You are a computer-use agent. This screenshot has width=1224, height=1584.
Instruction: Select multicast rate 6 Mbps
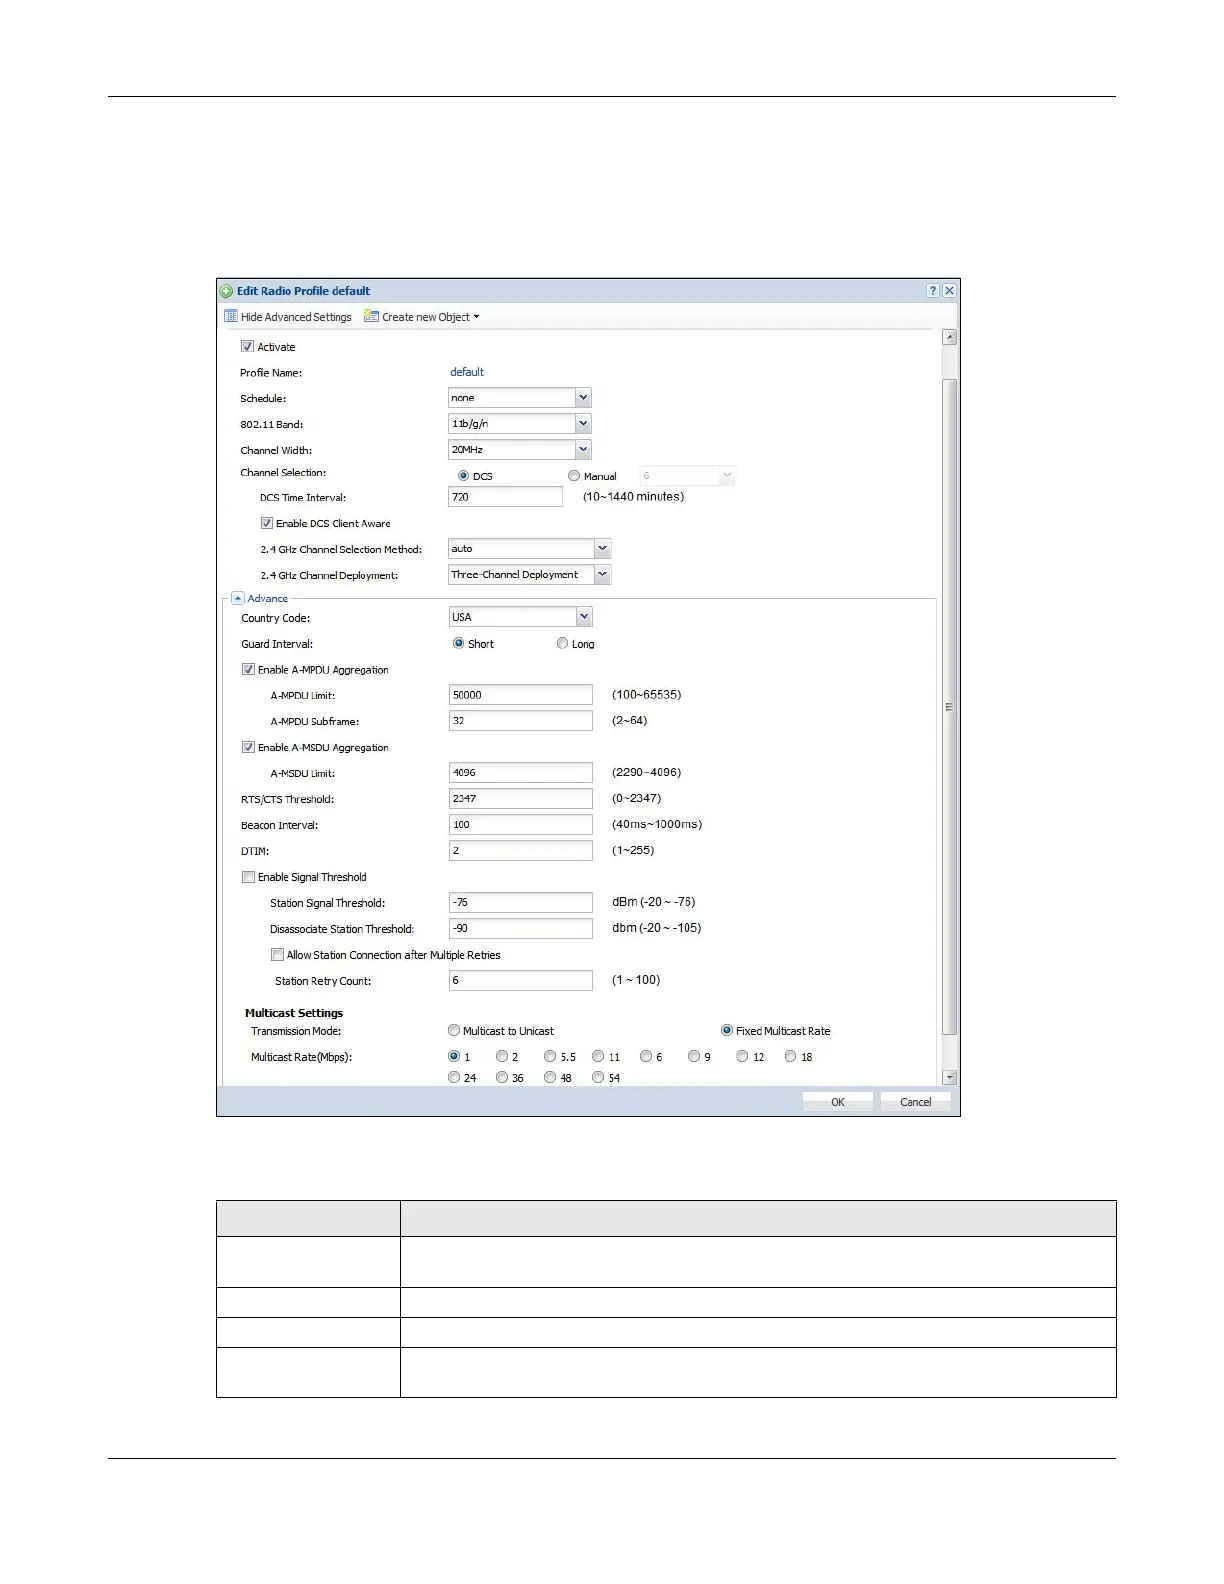coord(646,1056)
